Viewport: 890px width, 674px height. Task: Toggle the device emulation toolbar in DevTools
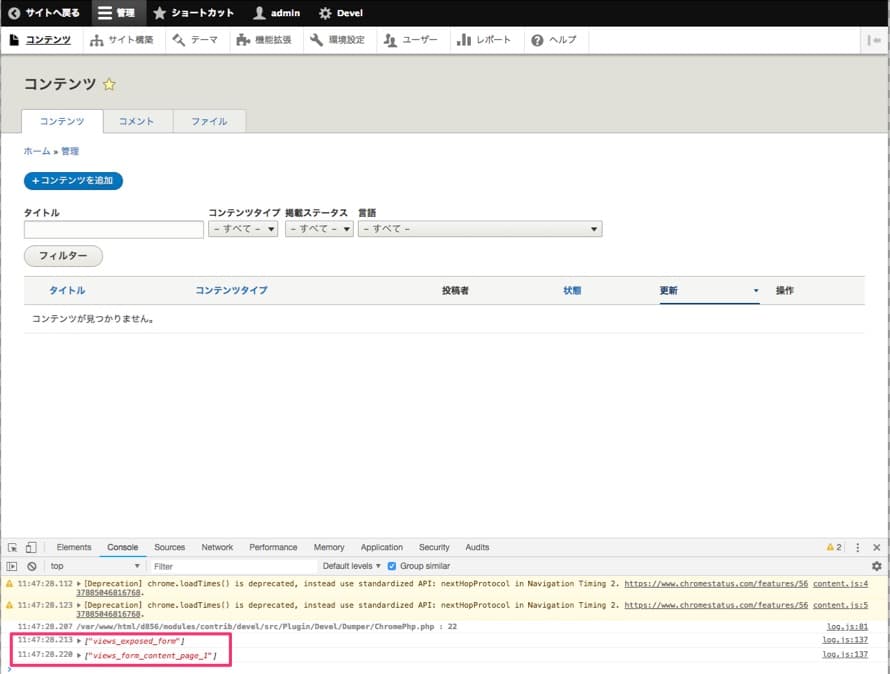(30, 547)
